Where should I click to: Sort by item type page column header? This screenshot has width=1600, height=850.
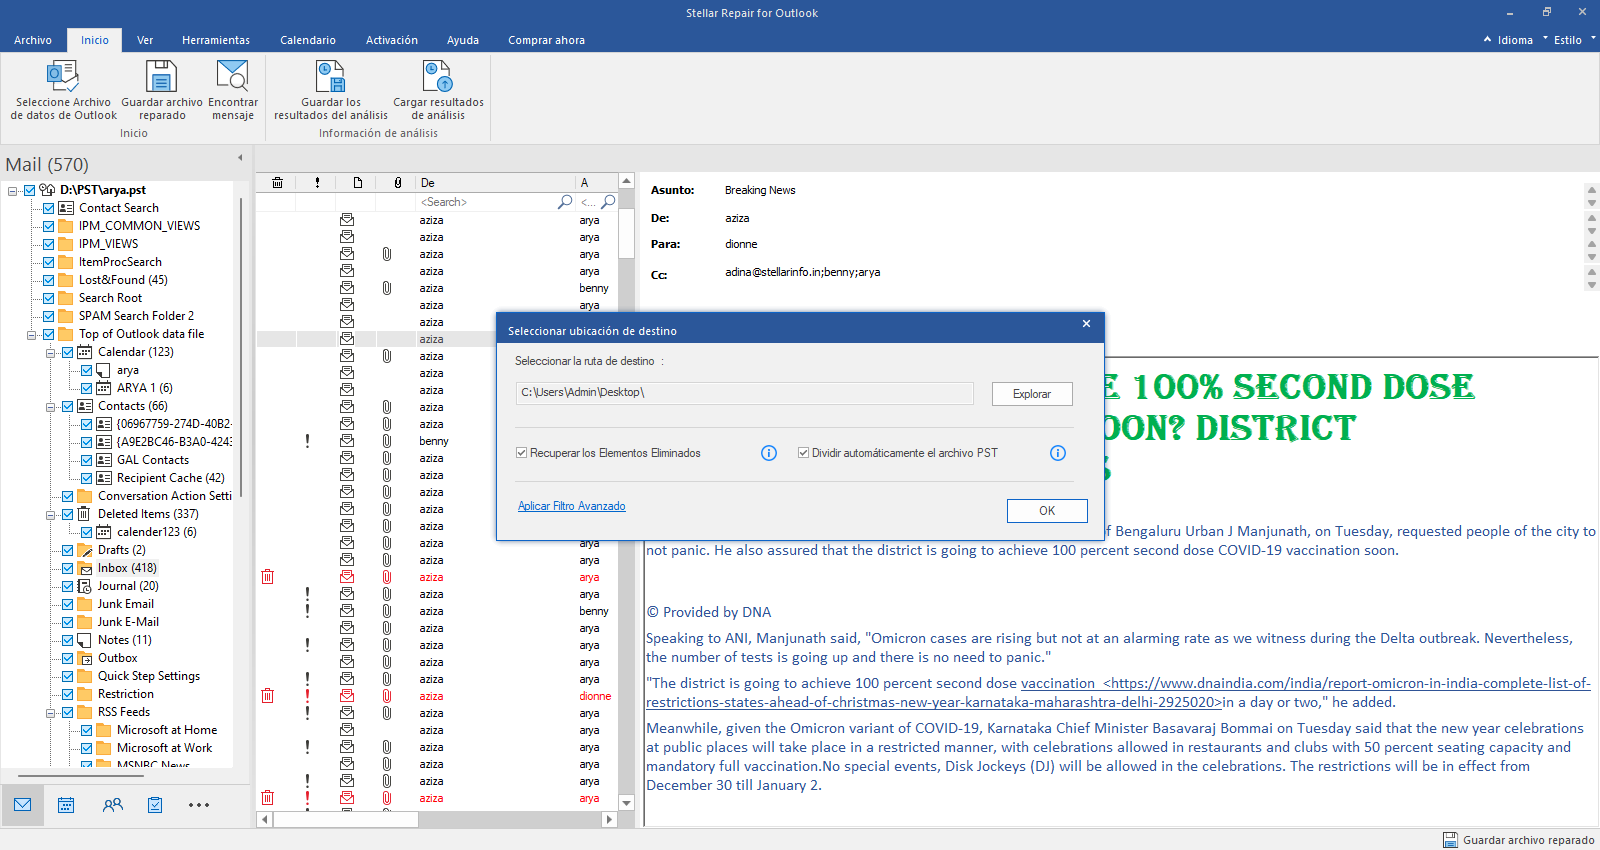(x=358, y=183)
